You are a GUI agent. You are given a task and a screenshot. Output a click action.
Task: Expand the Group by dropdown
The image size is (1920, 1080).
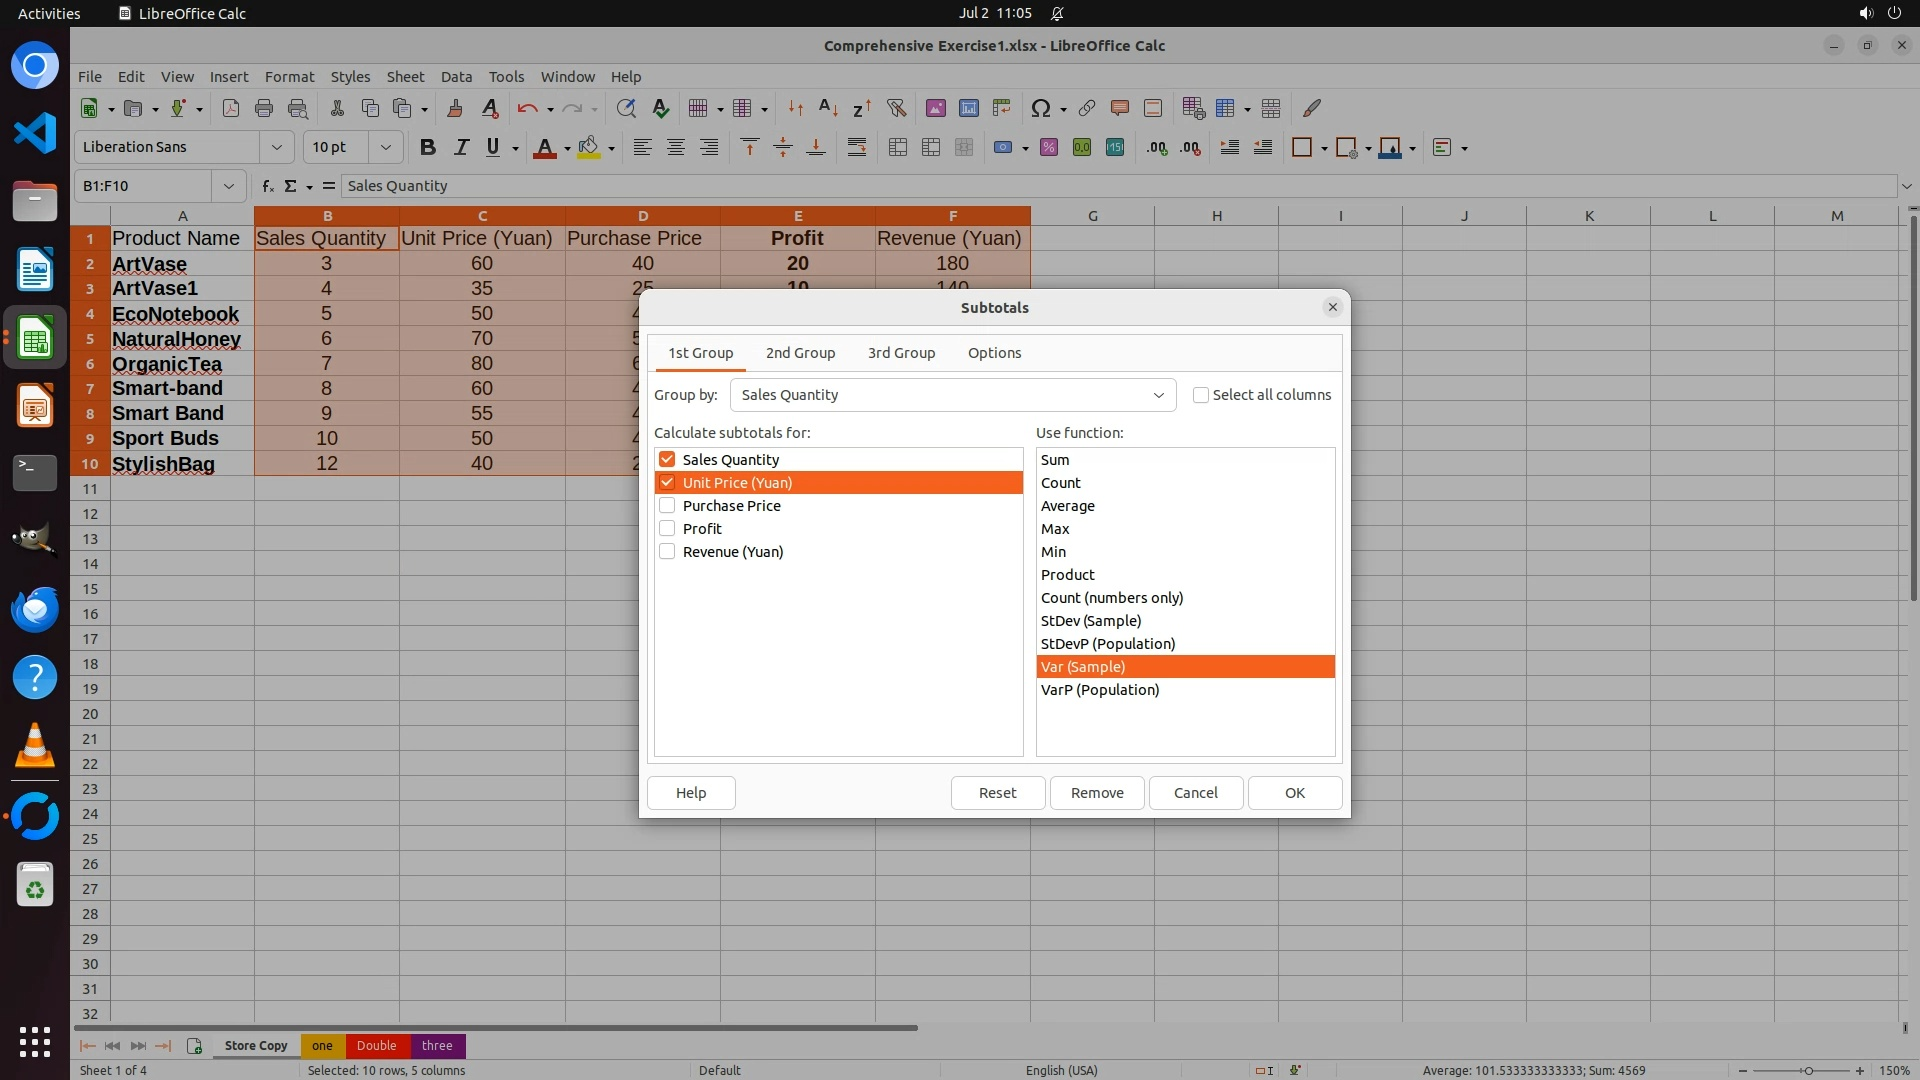[x=1158, y=395]
